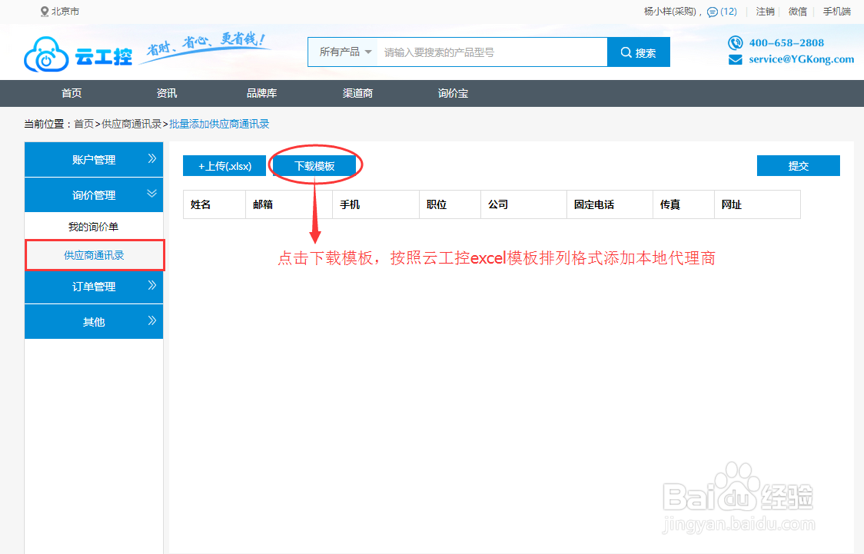Viewport: 864px width, 554px height.
Task: Click the 网址 column header
Action: 757,205
